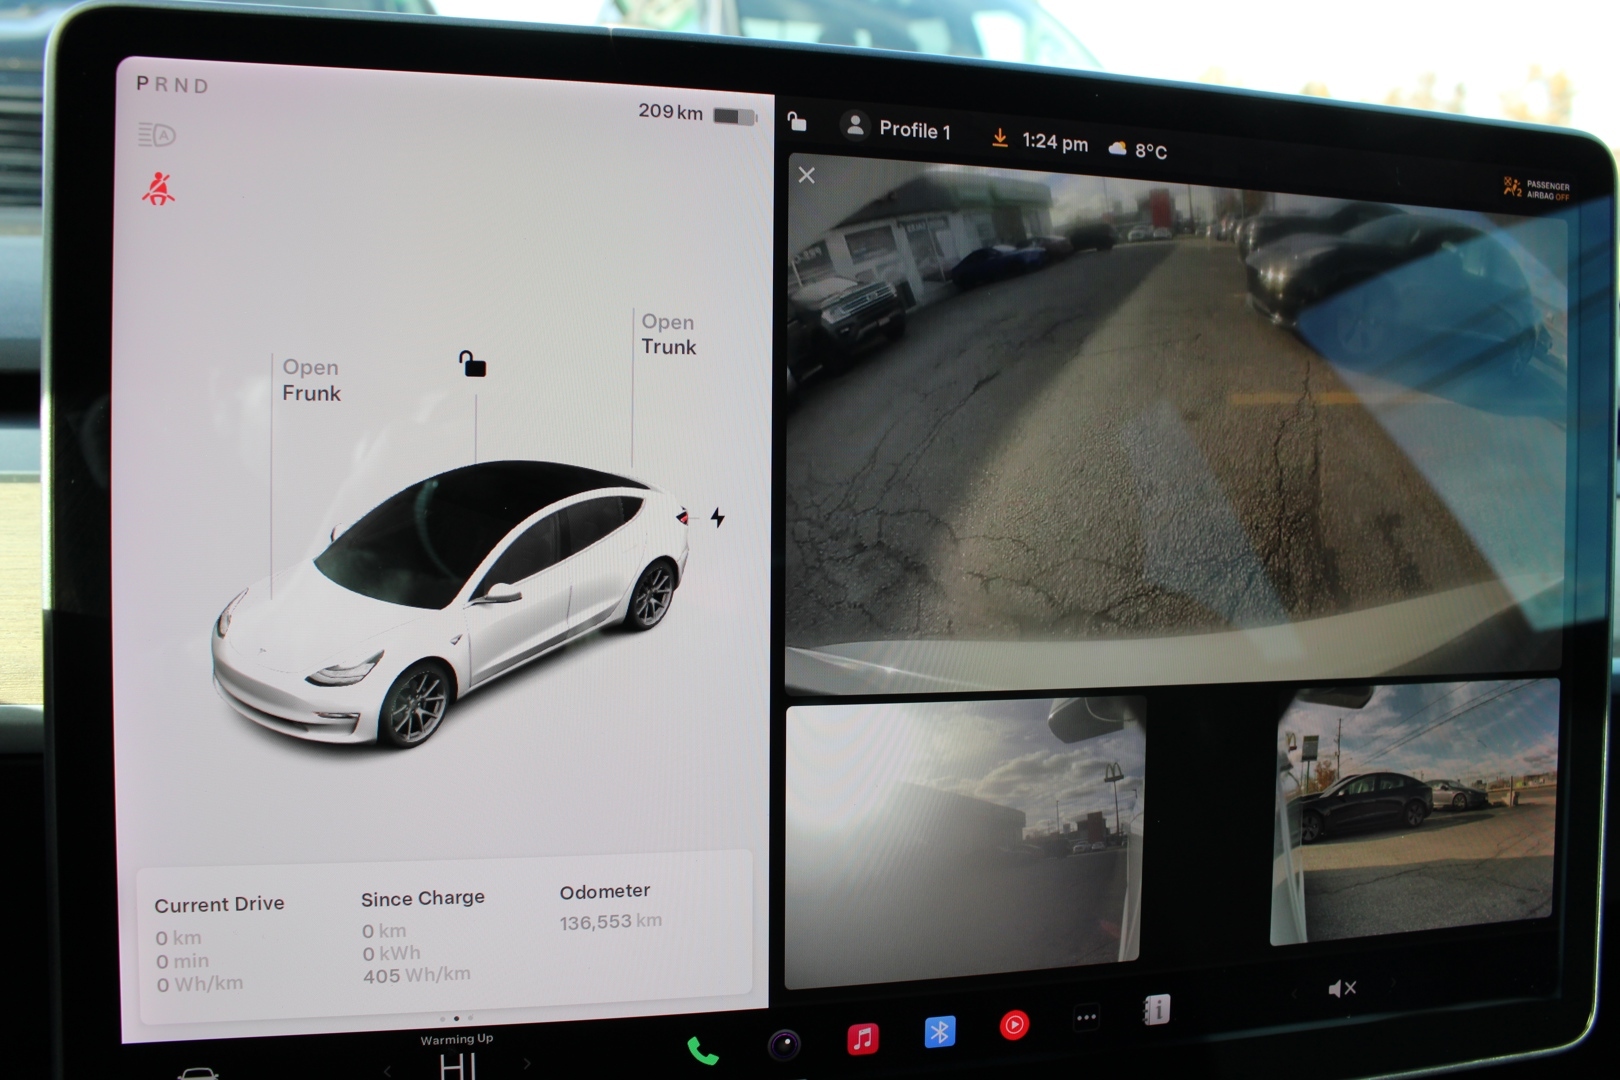The height and width of the screenshot is (1080, 1620).
Task: Increase temperature with right chevron
Action: pyautogui.click(x=527, y=1063)
